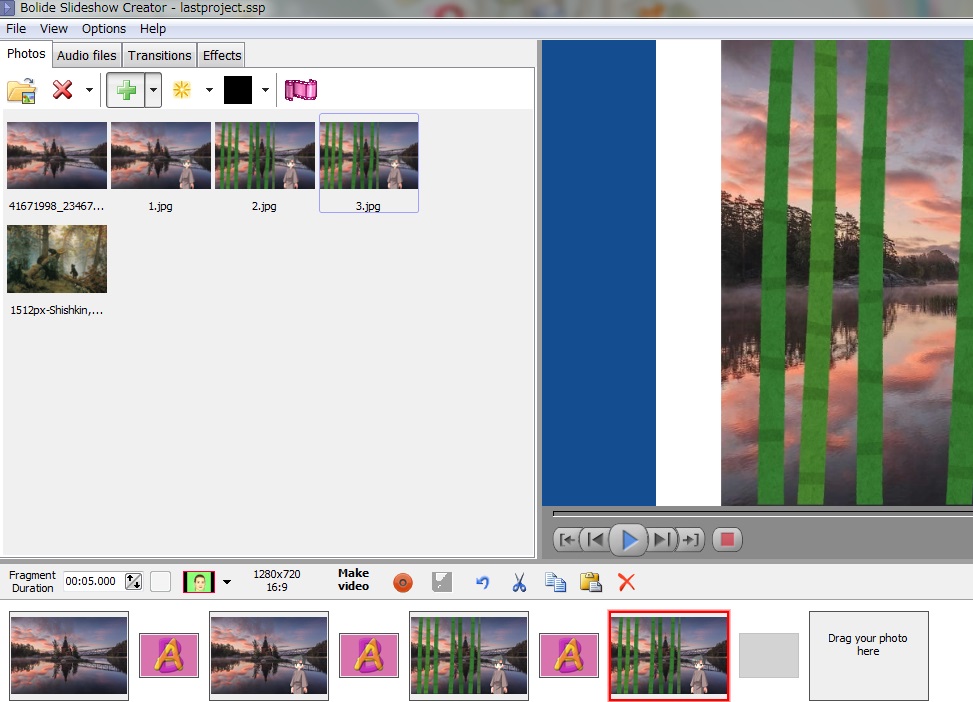Click the red X remove photo icon

tap(62, 90)
